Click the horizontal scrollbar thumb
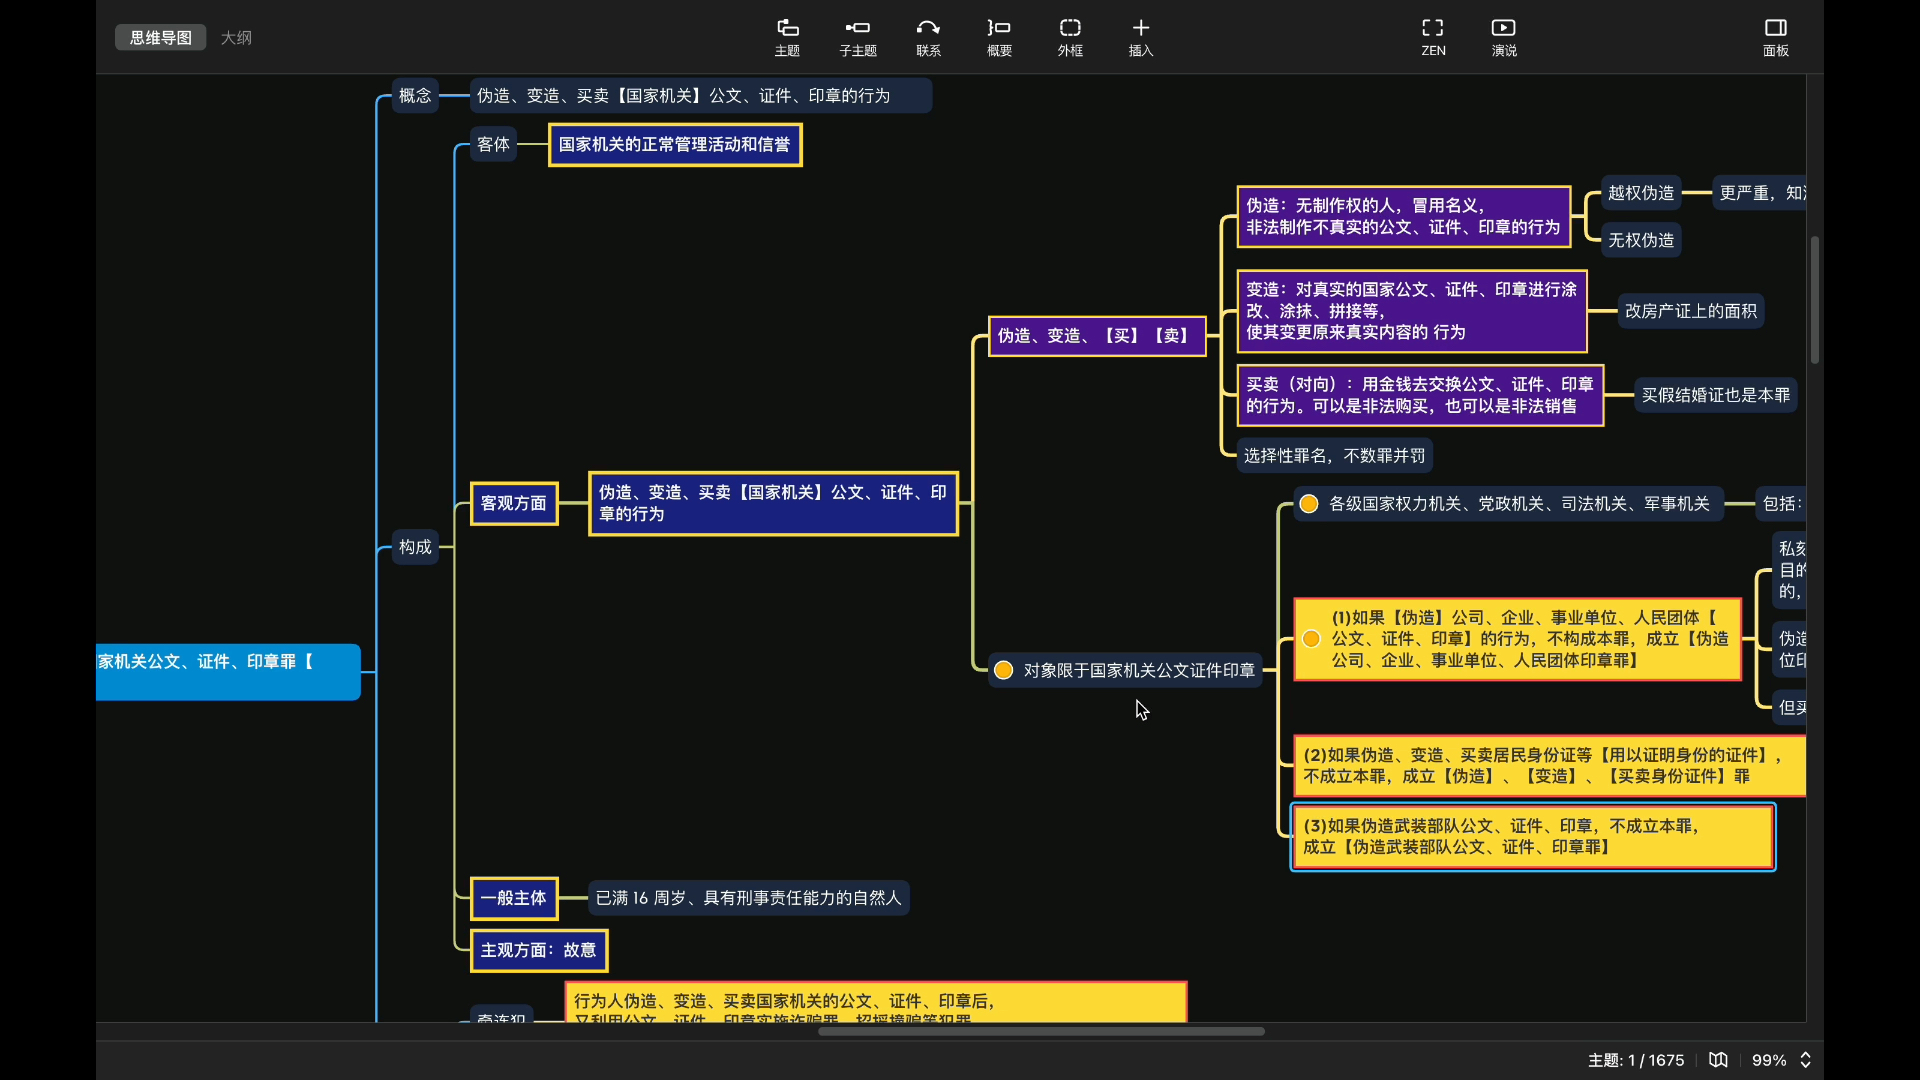Viewport: 1920px width, 1080px height. point(1041,1031)
